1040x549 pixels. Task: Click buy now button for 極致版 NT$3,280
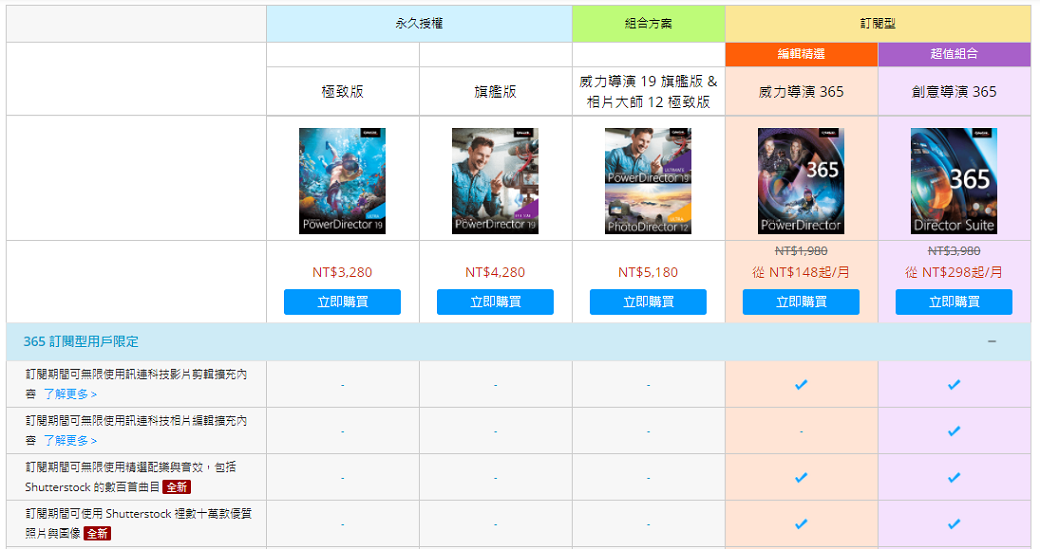[342, 302]
